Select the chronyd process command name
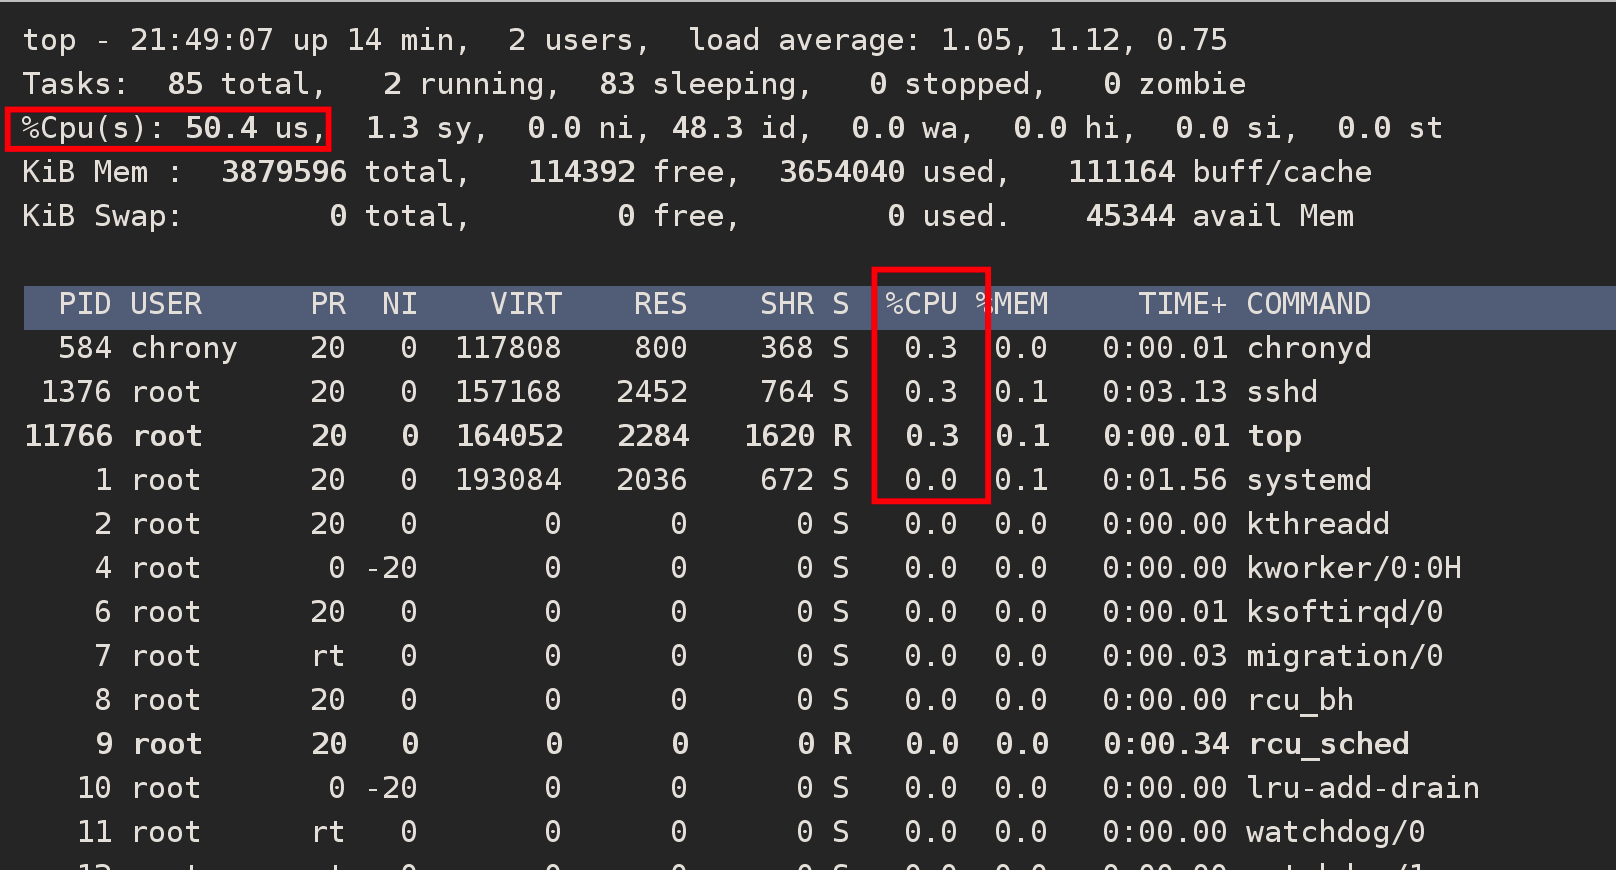This screenshot has height=870, width=1616. point(1308,348)
